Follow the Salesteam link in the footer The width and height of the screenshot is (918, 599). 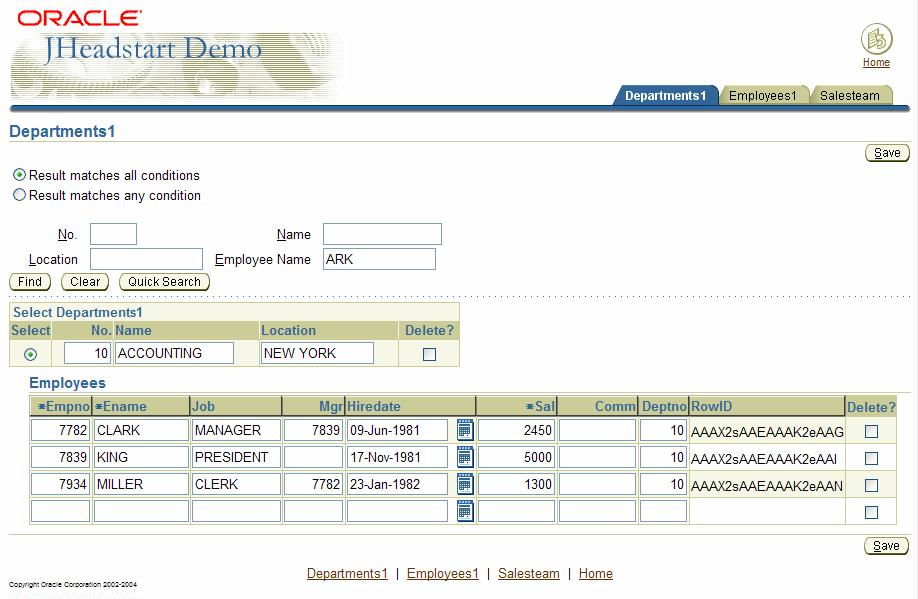(x=528, y=574)
